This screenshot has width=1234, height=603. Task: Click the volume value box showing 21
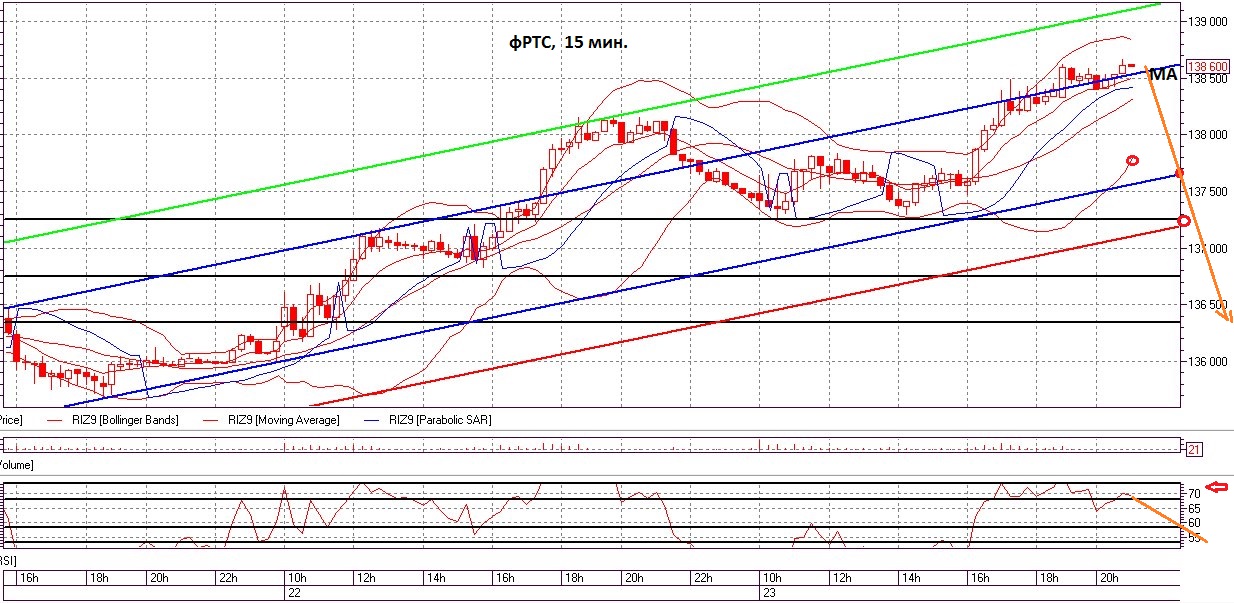coord(1194,450)
